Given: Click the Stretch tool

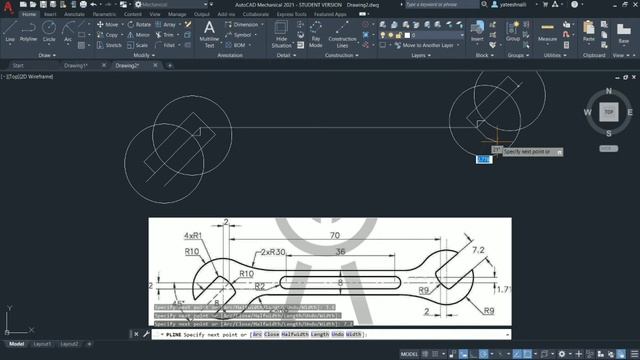Looking at the screenshot, I should [x=109, y=45].
